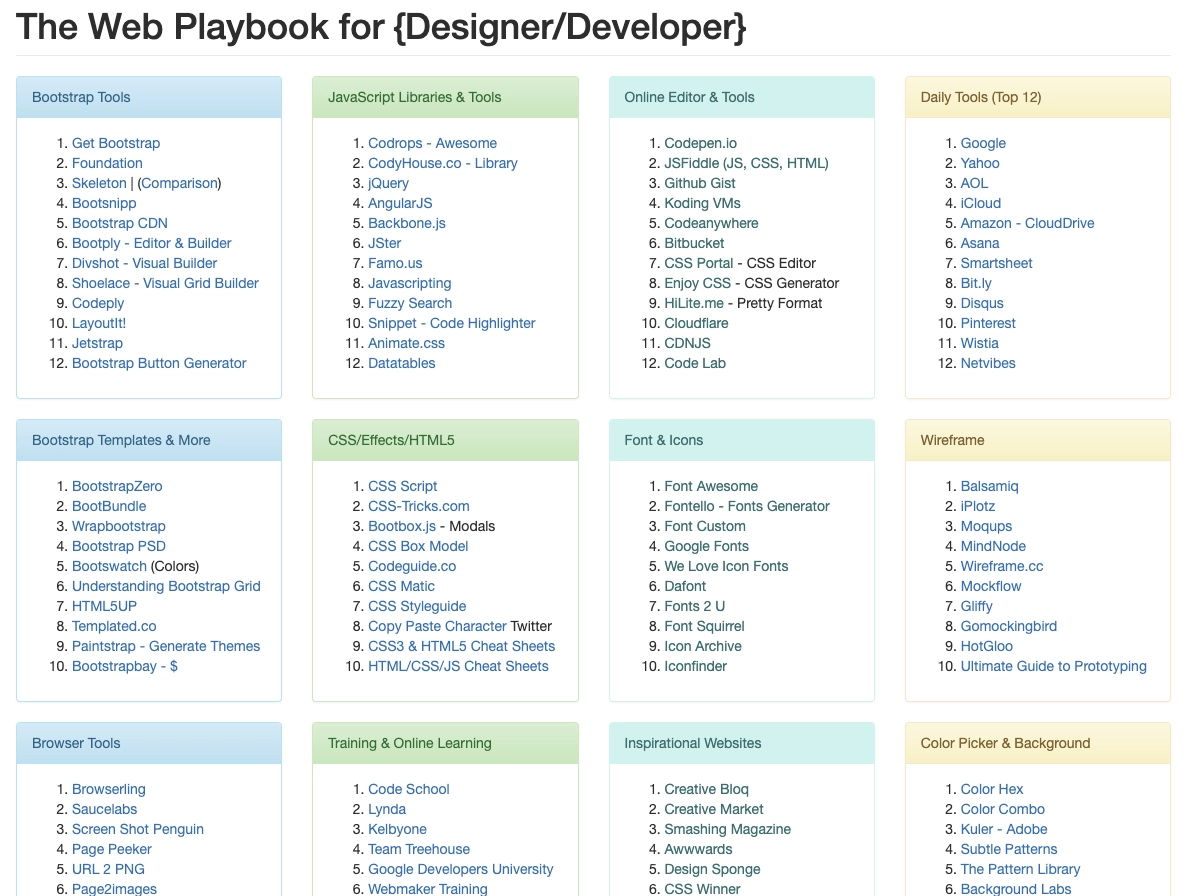
Task: Open the Comparison link beside Skeleton
Action: click(179, 183)
